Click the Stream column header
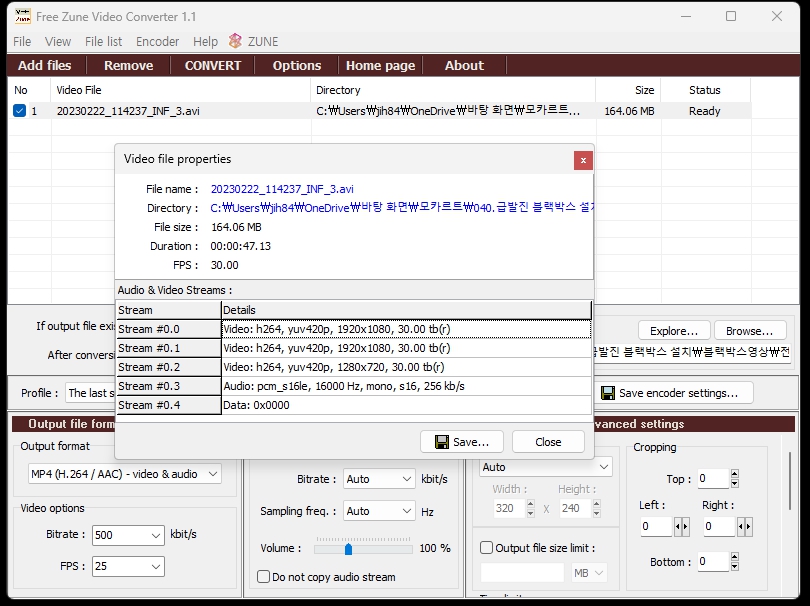This screenshot has width=810, height=606. [x=168, y=310]
